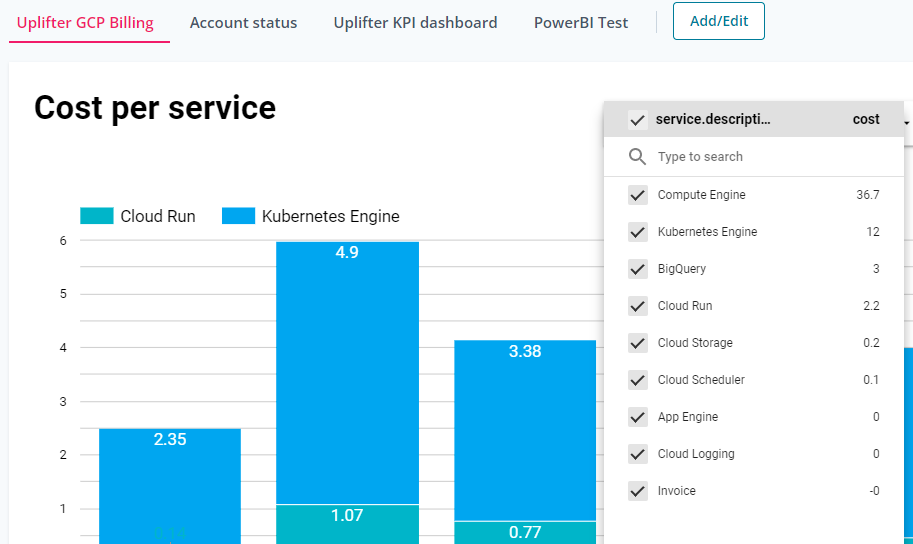913x544 pixels.
Task: Click the Kubernetes Engine cost value 12
Action: 873,232
